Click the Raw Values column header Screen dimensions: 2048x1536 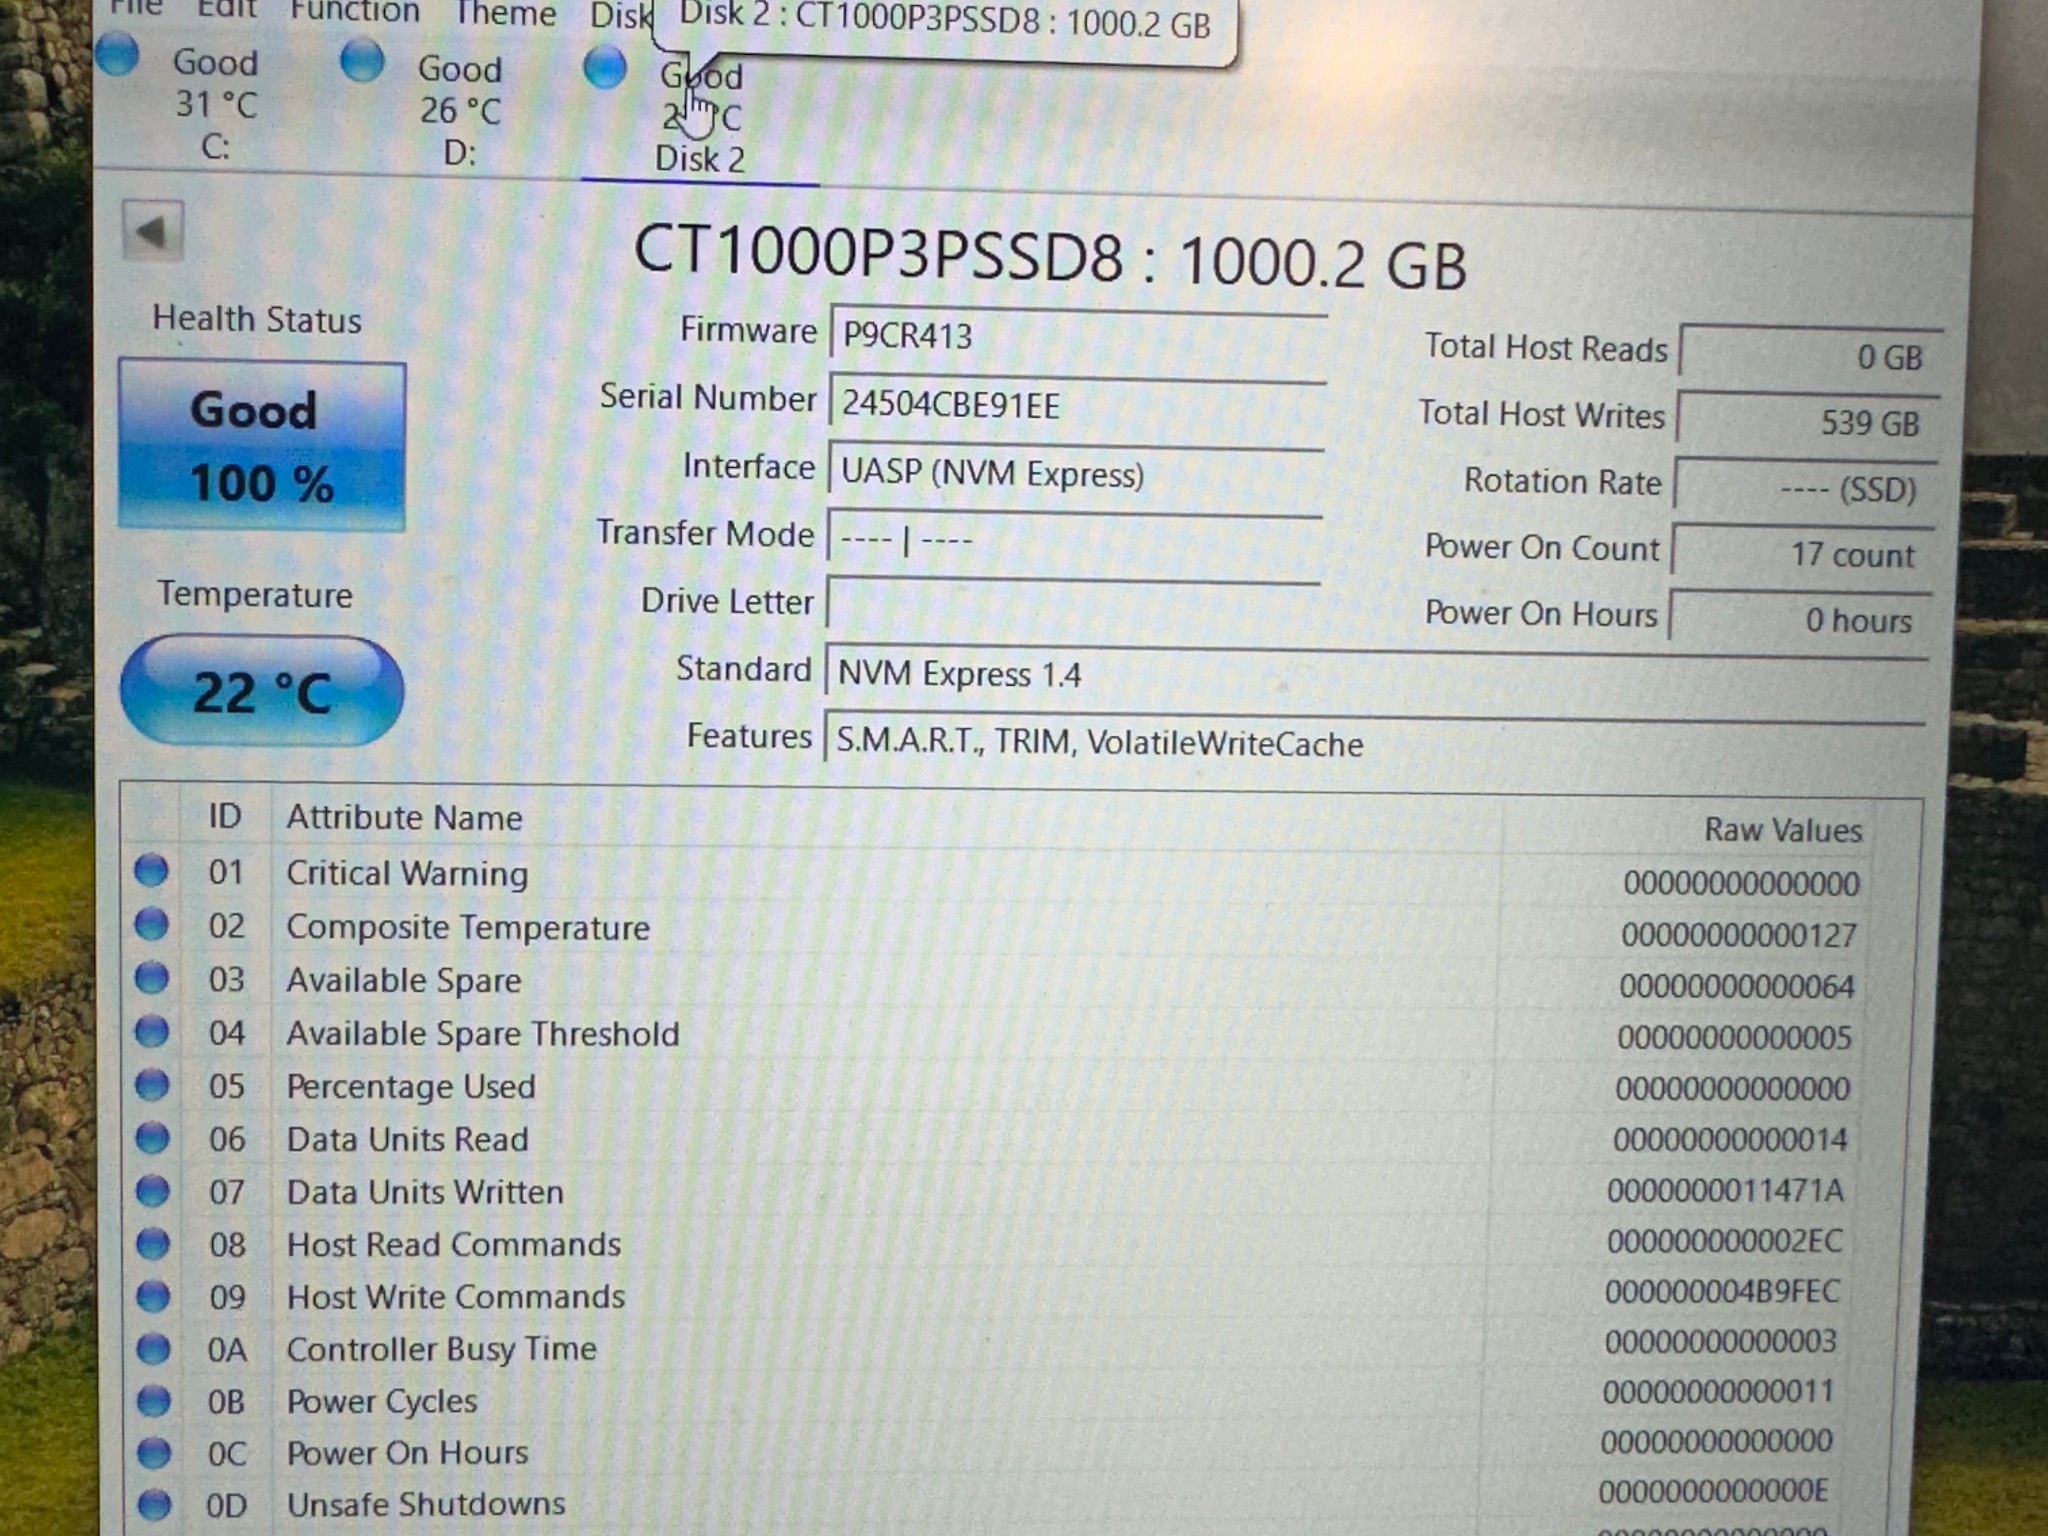pyautogui.click(x=1783, y=830)
